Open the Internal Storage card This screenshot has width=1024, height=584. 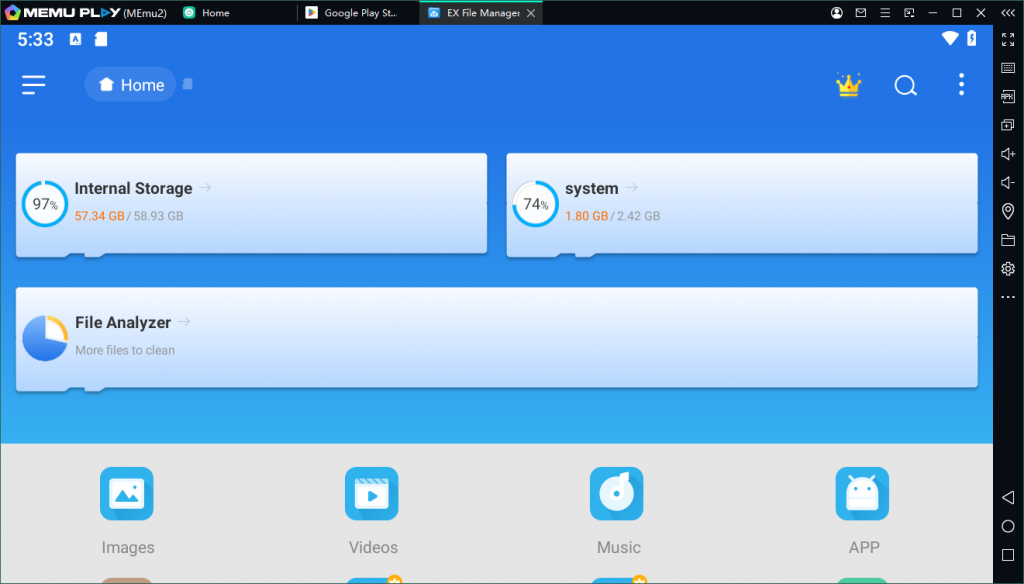(251, 204)
